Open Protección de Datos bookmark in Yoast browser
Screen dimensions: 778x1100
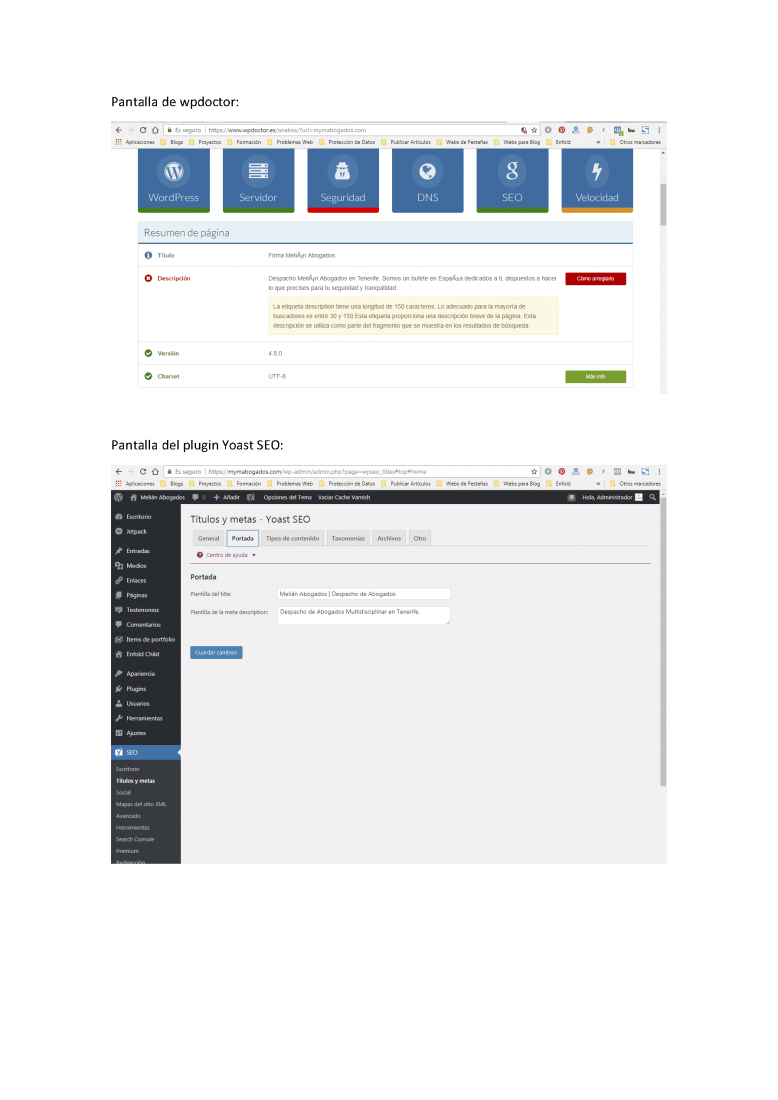(x=347, y=484)
